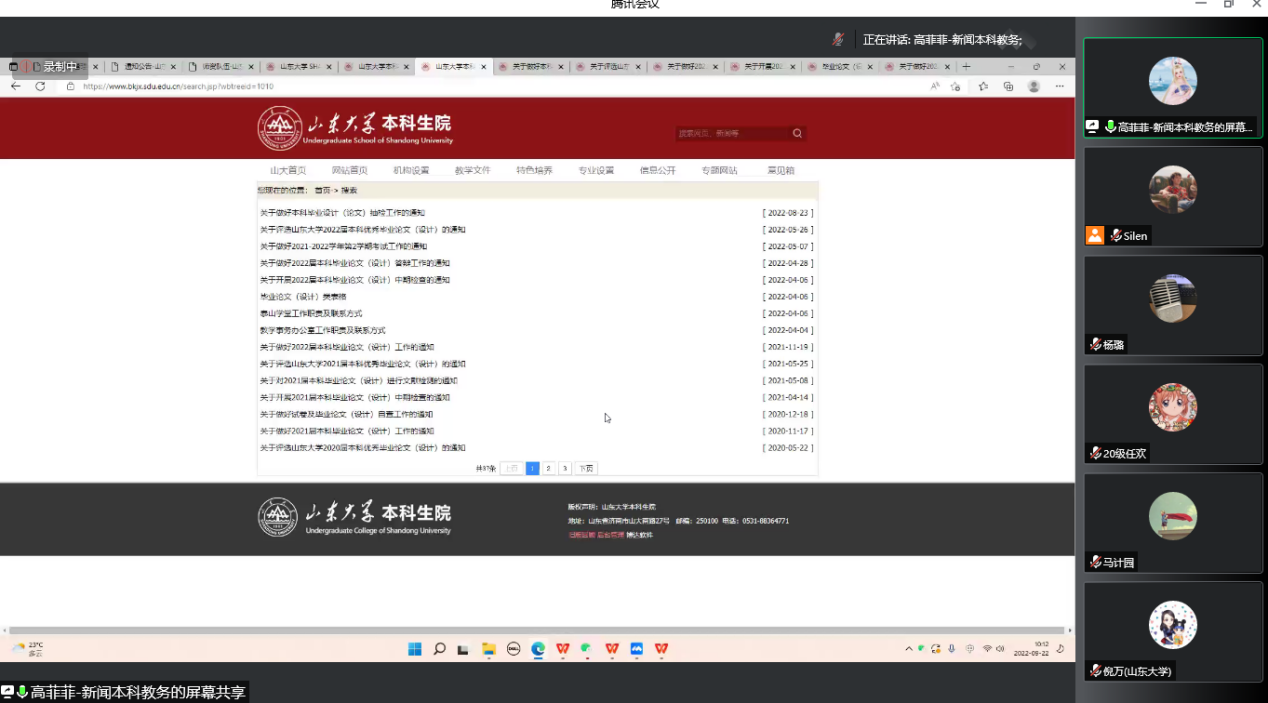Click the website search input field
The image size is (1268, 703).
click(x=732, y=133)
